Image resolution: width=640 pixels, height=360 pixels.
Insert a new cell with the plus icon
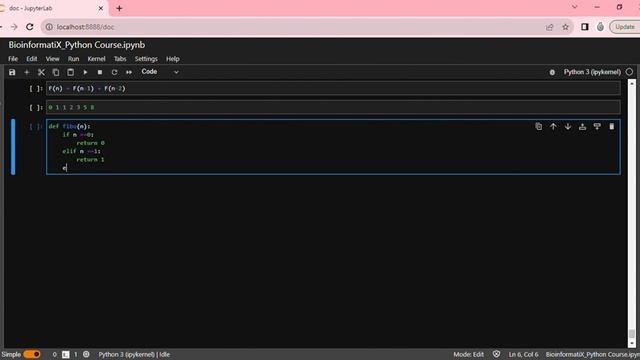[x=27, y=72]
